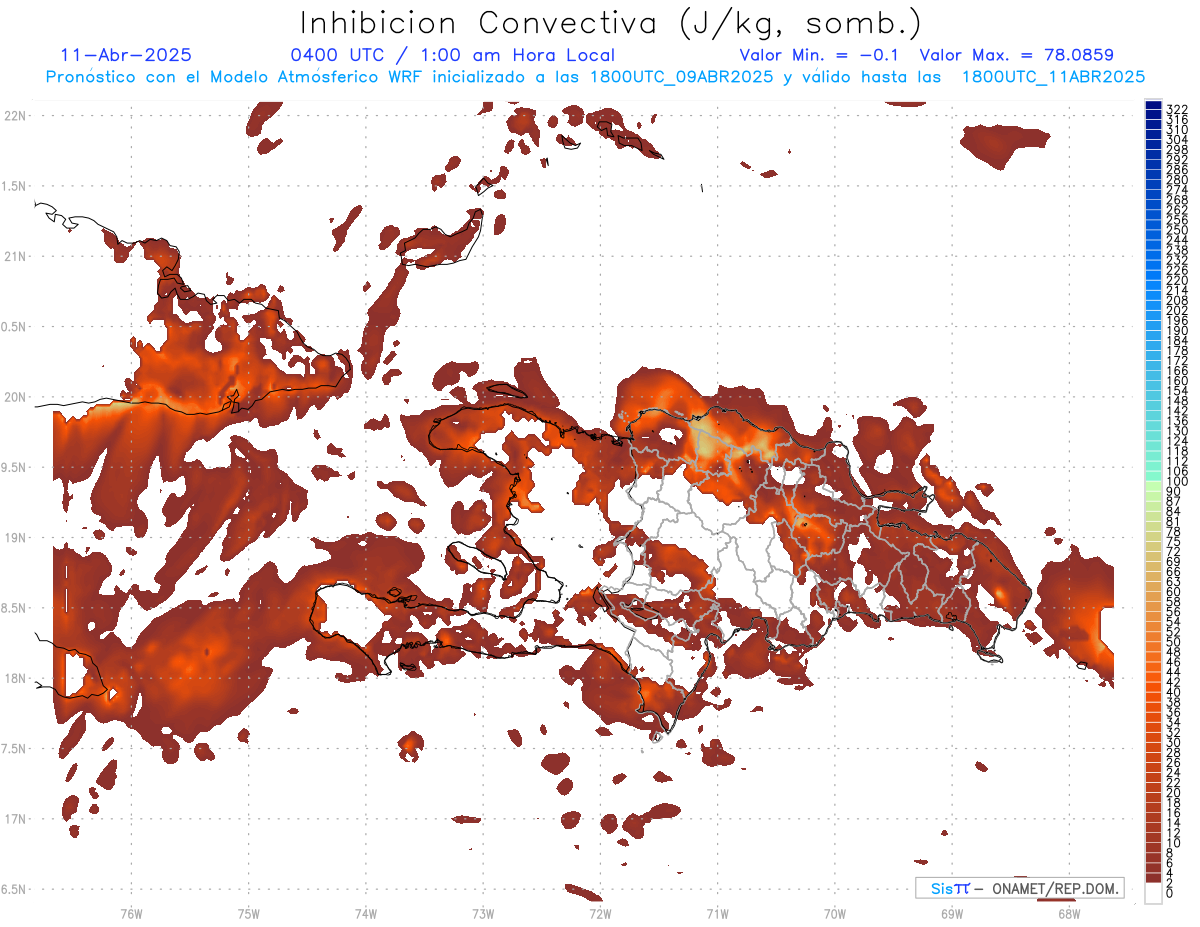Click the '7.5N' latitude label
This screenshot has height=927, width=1200.
(14, 749)
